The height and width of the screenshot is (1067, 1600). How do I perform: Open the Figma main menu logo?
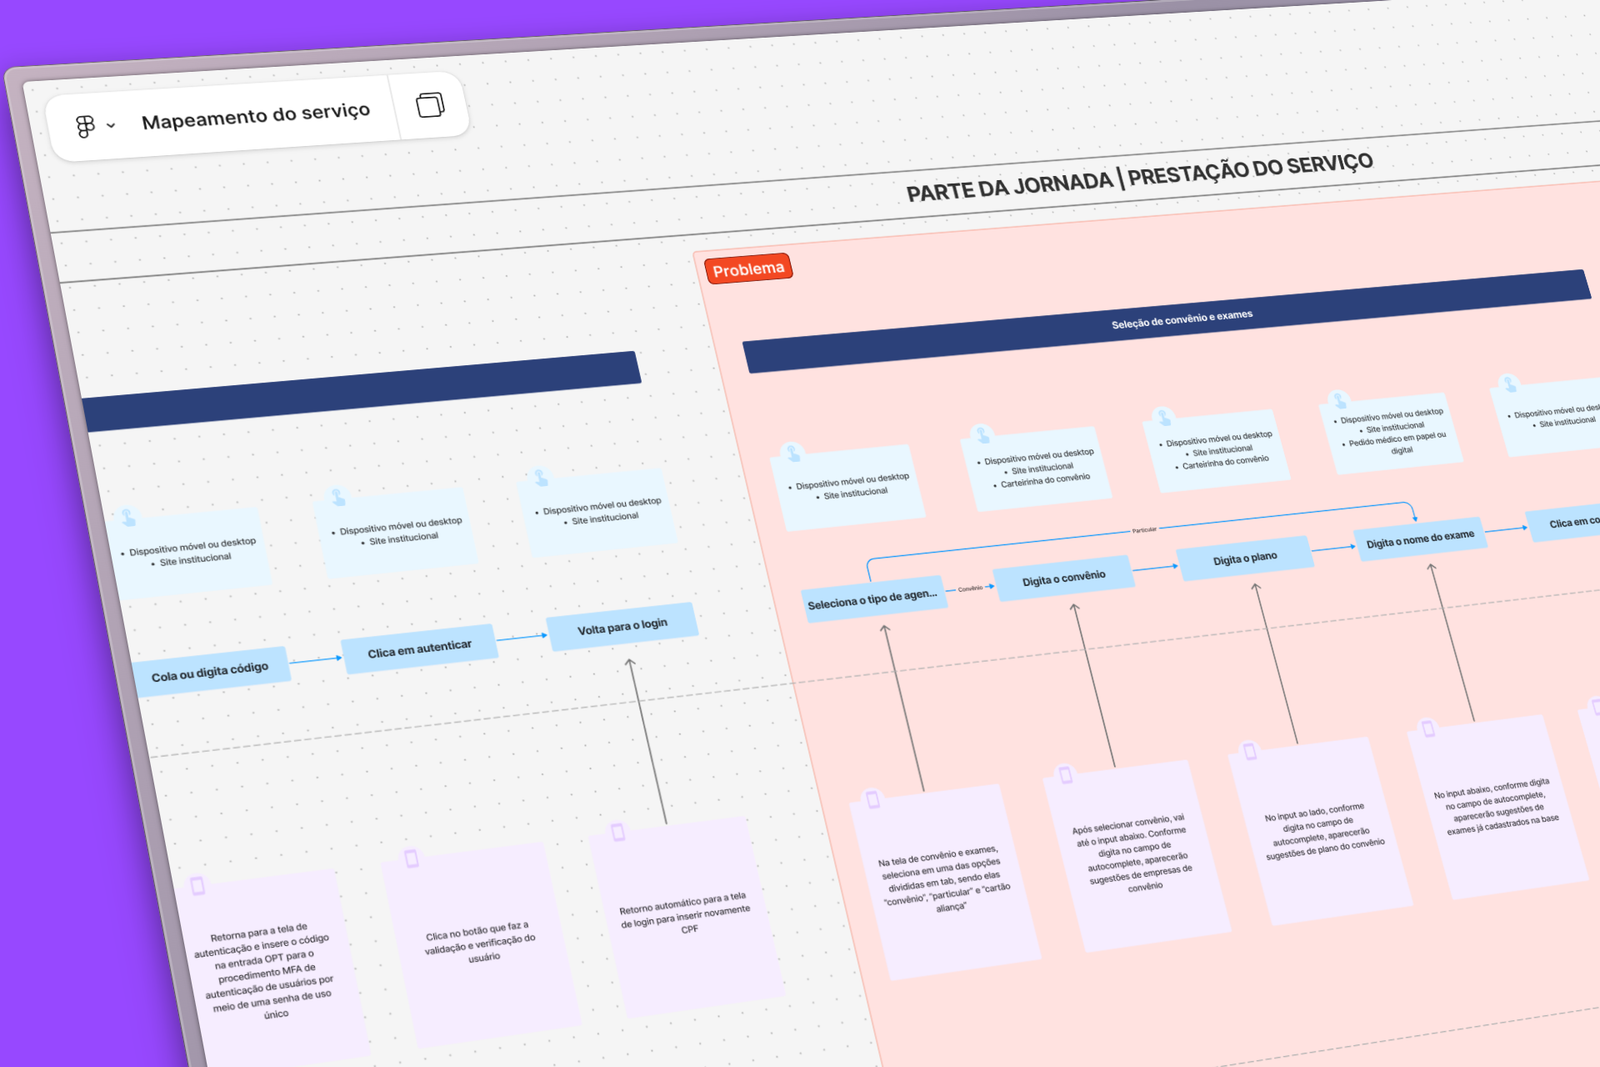click(85, 126)
